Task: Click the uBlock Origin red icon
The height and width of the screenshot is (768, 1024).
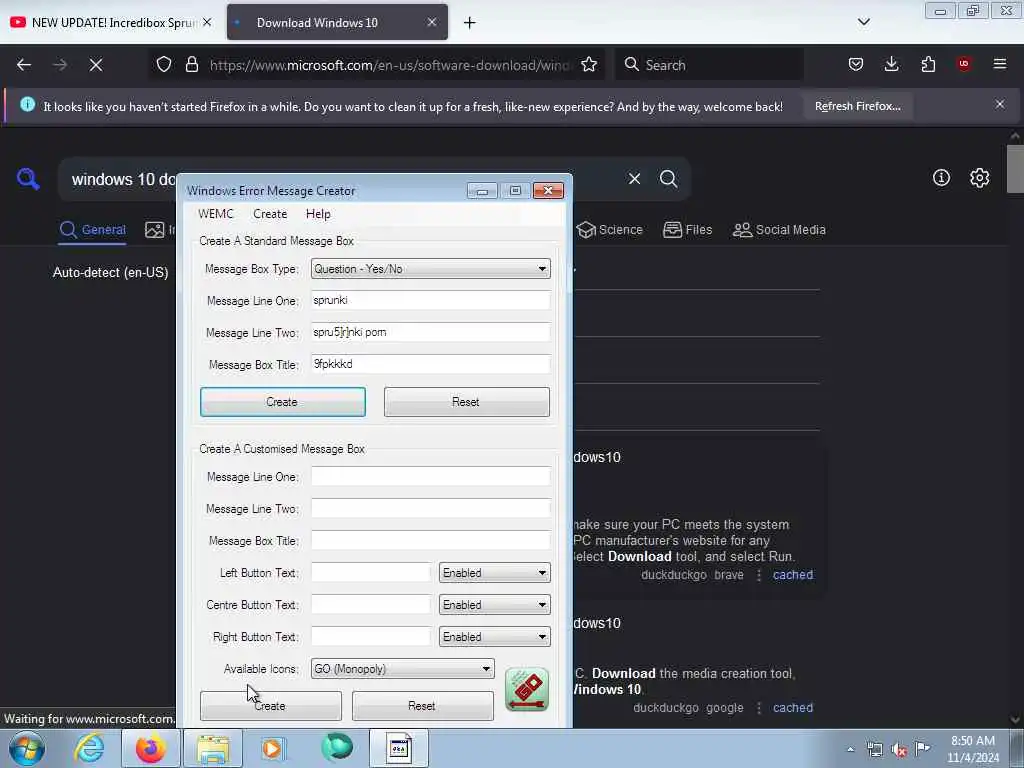Action: 964,63
